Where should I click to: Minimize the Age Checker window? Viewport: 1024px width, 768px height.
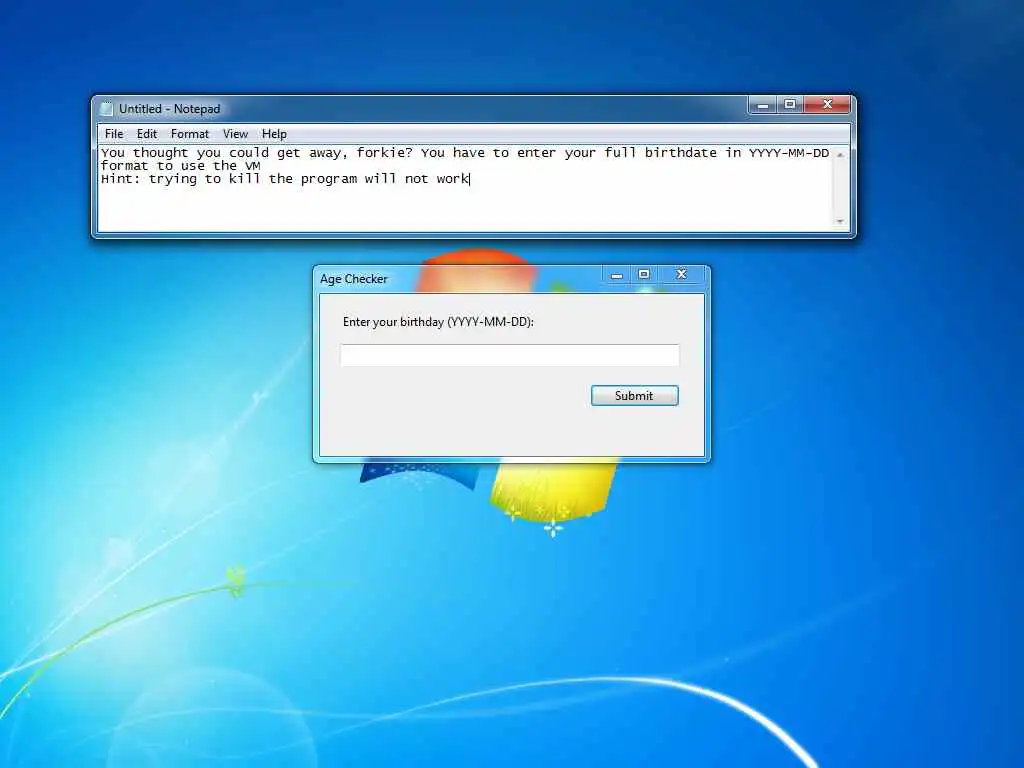(x=616, y=275)
